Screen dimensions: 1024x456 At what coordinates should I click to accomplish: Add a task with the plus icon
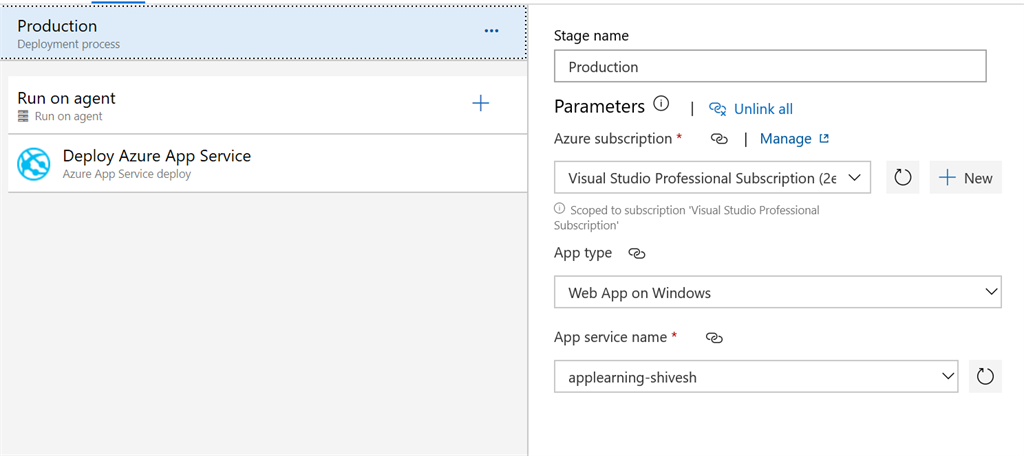pyautogui.click(x=481, y=103)
